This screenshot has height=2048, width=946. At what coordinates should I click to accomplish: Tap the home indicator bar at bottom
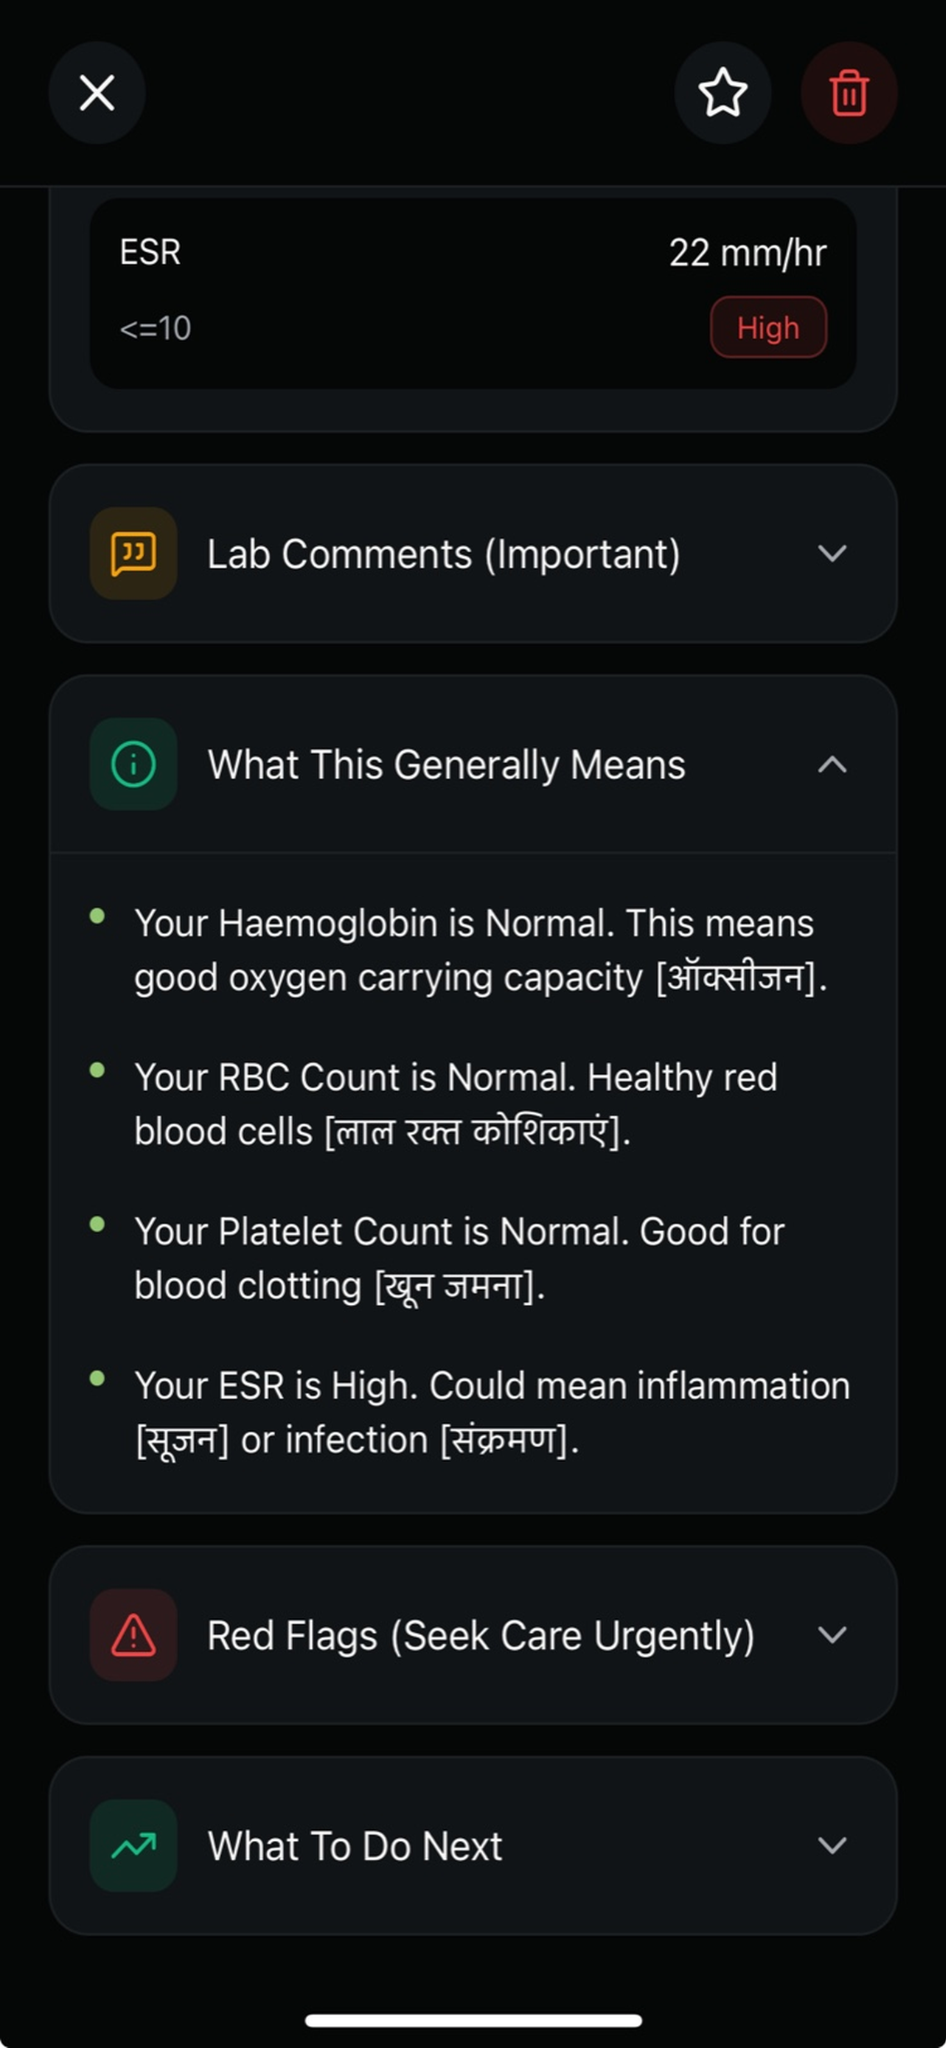coord(473,2020)
